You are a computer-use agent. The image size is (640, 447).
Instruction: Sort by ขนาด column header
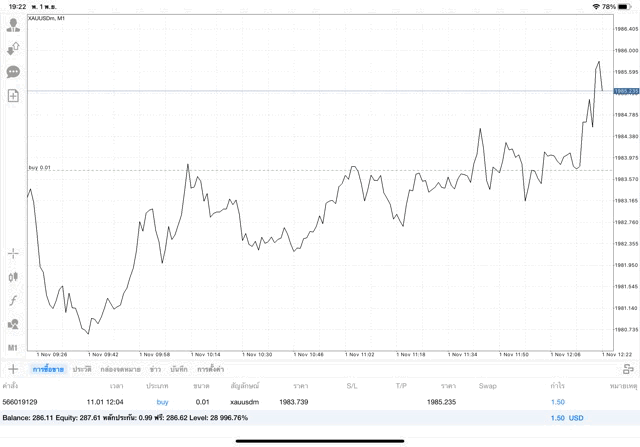click(201, 386)
